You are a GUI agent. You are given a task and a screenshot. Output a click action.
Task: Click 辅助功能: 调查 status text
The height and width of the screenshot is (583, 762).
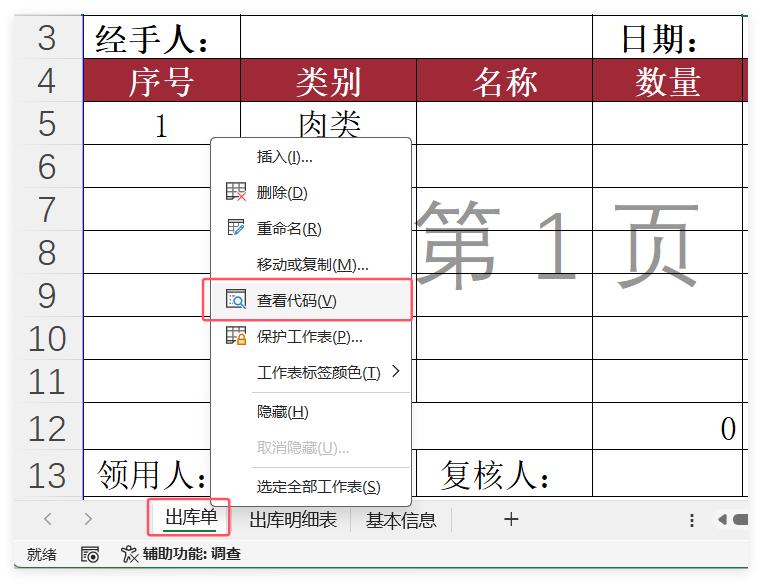(x=191, y=554)
